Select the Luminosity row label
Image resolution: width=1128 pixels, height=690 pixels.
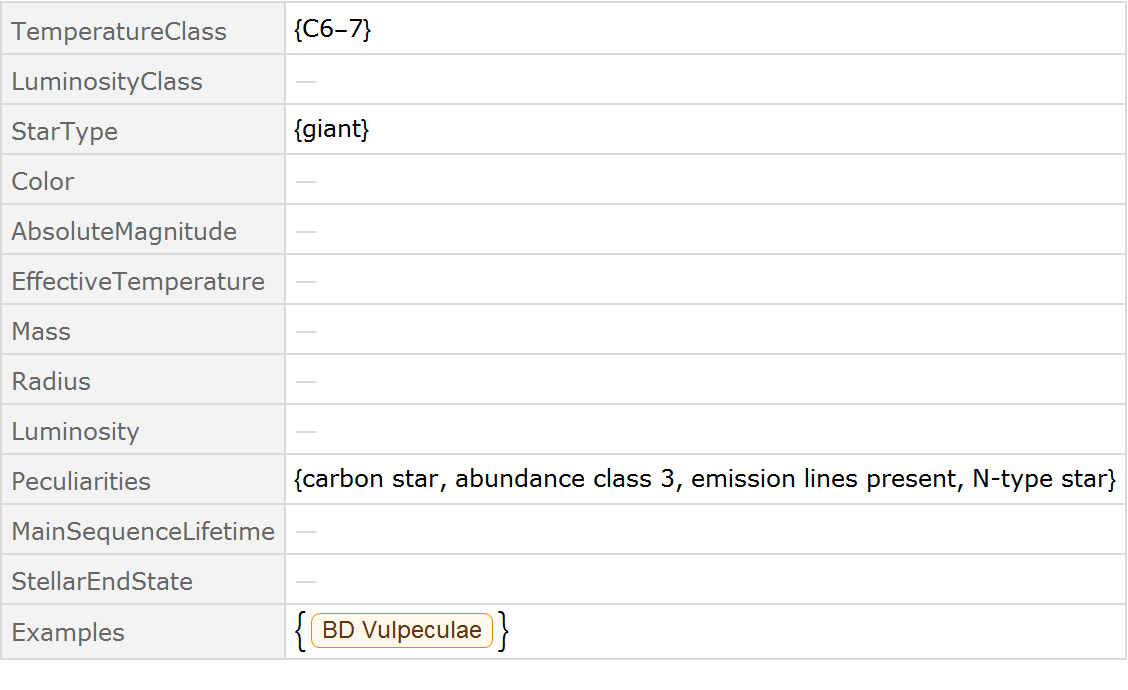(x=75, y=431)
